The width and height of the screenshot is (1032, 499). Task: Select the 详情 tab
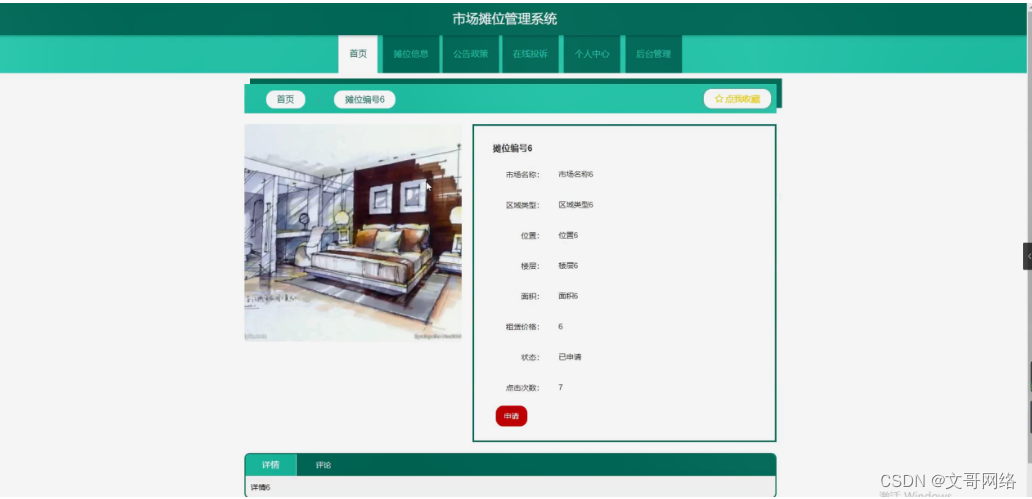[x=271, y=465]
